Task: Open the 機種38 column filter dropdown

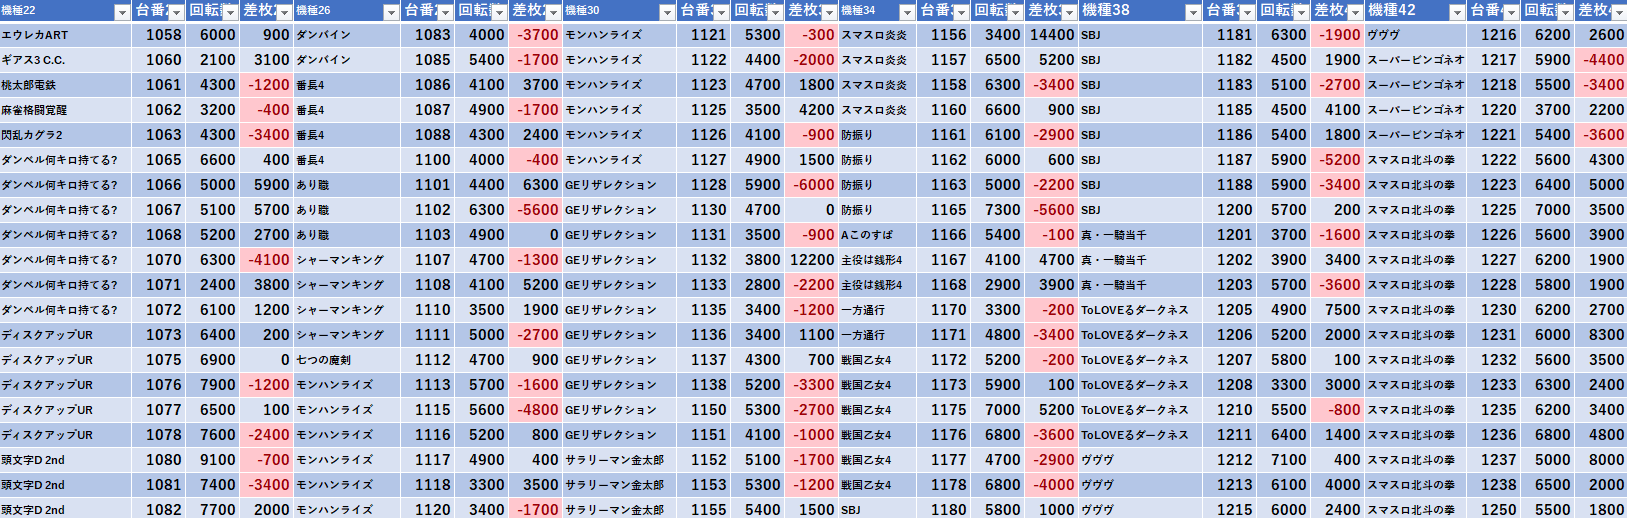Action: pyautogui.click(x=1193, y=12)
